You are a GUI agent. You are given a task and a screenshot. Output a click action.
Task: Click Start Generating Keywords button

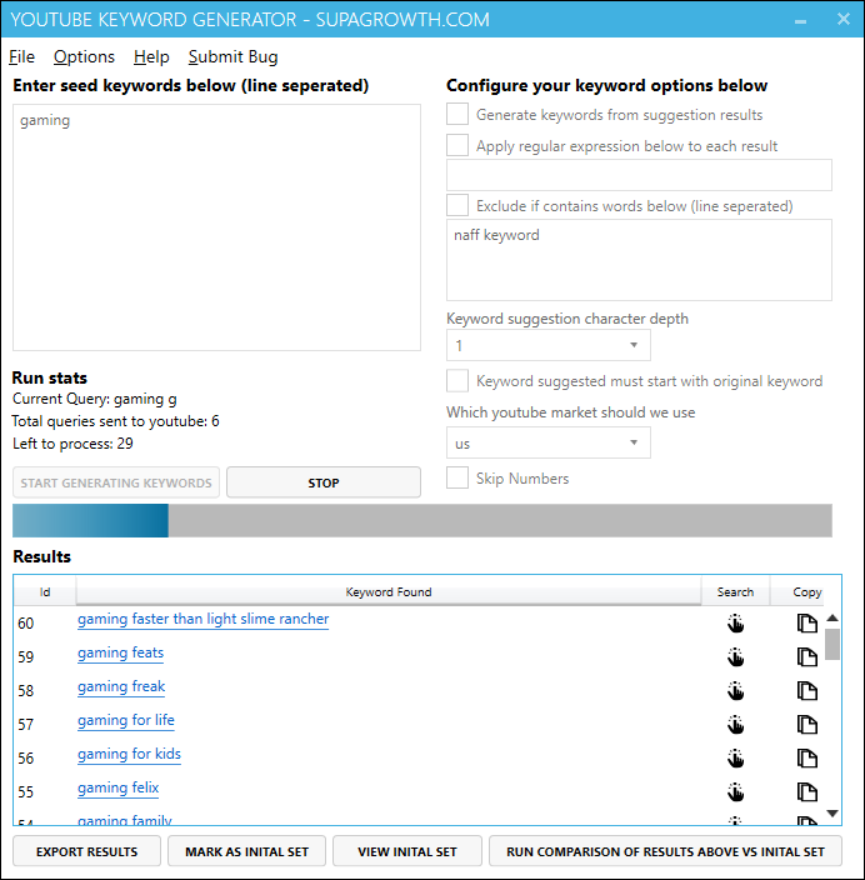[x=116, y=483]
